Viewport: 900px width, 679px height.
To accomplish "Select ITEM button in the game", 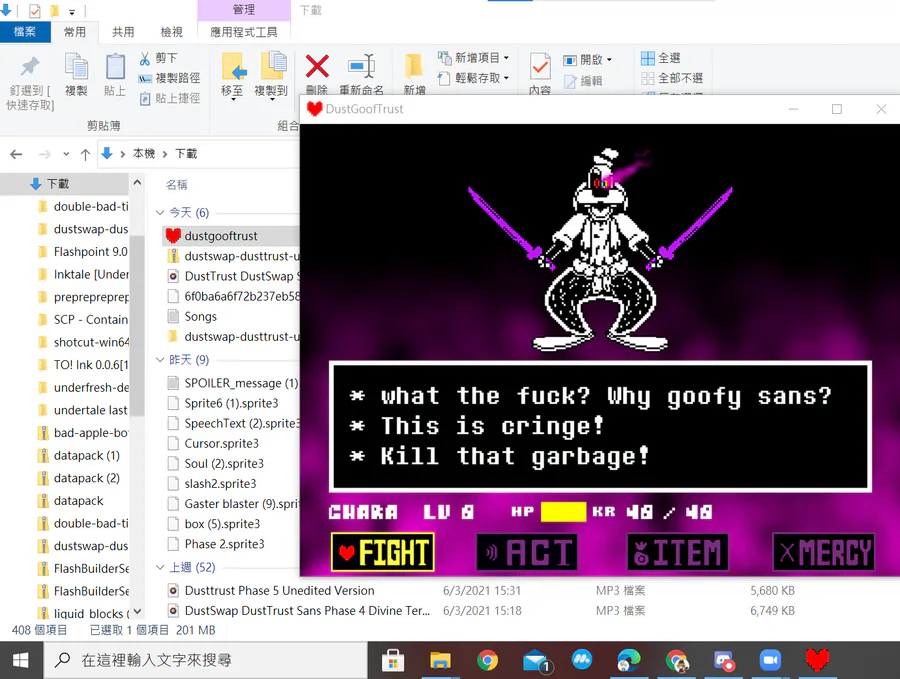I will (677, 552).
